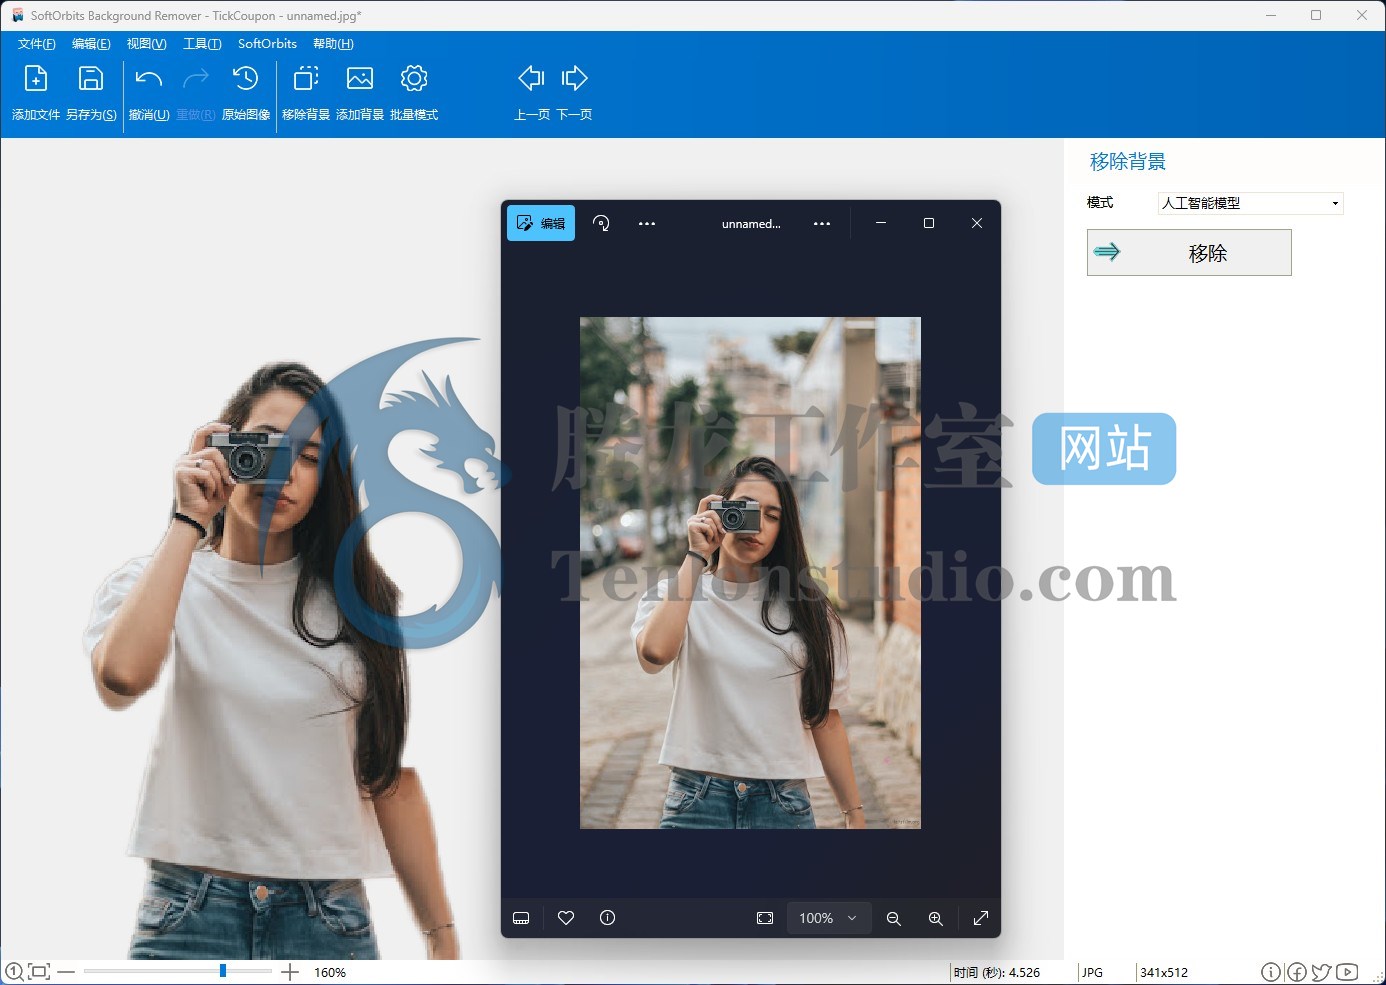
Task: Minimize the photo viewer window
Action: pyautogui.click(x=881, y=223)
